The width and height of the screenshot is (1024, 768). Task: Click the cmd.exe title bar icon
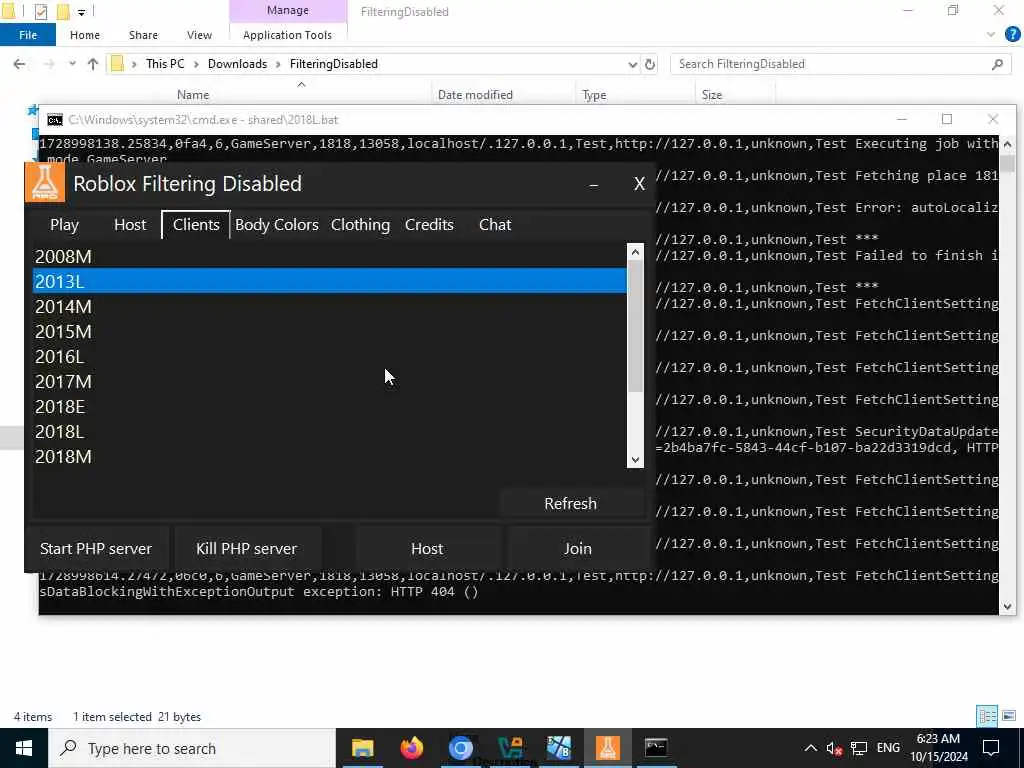click(x=55, y=120)
